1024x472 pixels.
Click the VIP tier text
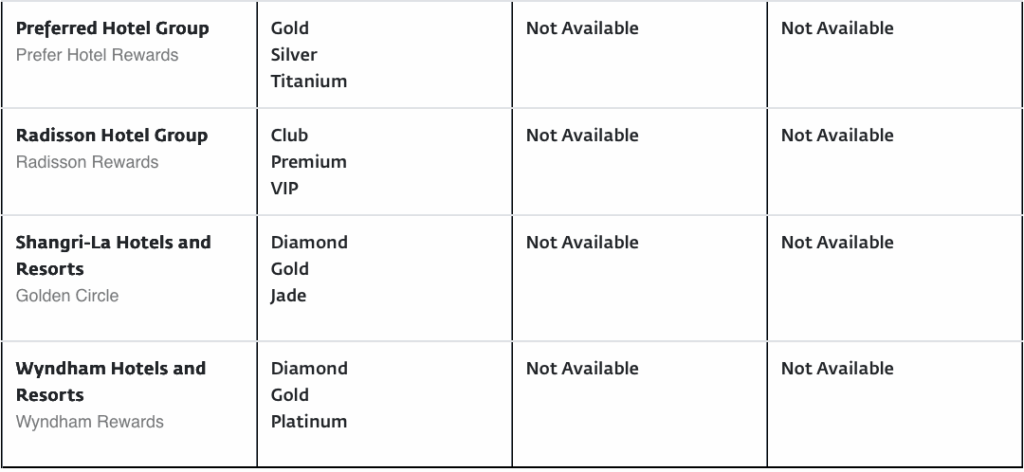pyautogui.click(x=285, y=188)
